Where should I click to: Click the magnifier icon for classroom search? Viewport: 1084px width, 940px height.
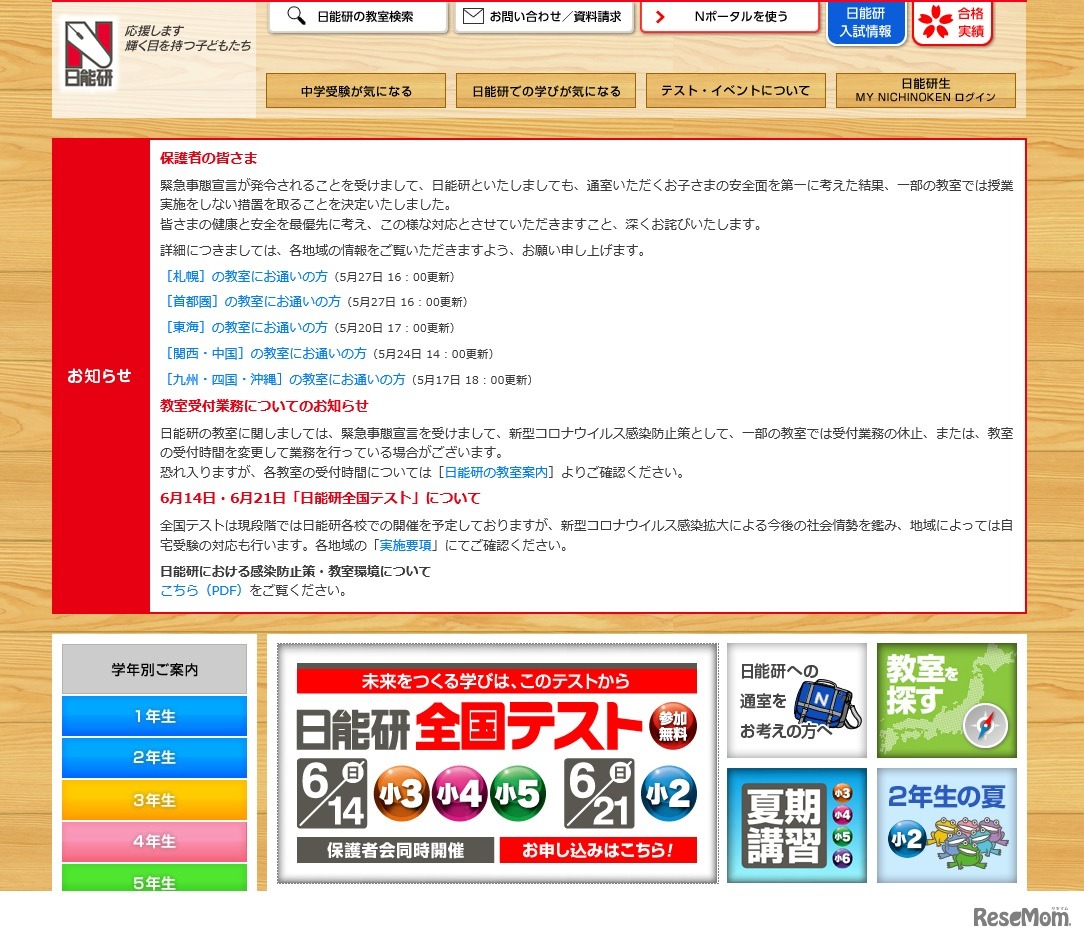coord(296,16)
